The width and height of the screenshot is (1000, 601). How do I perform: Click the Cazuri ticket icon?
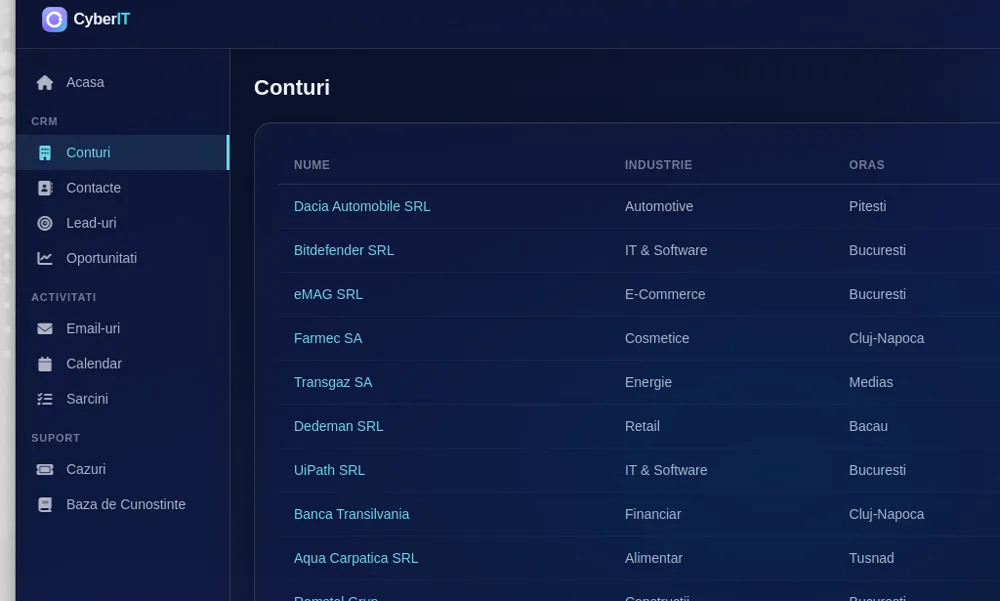click(x=45, y=469)
